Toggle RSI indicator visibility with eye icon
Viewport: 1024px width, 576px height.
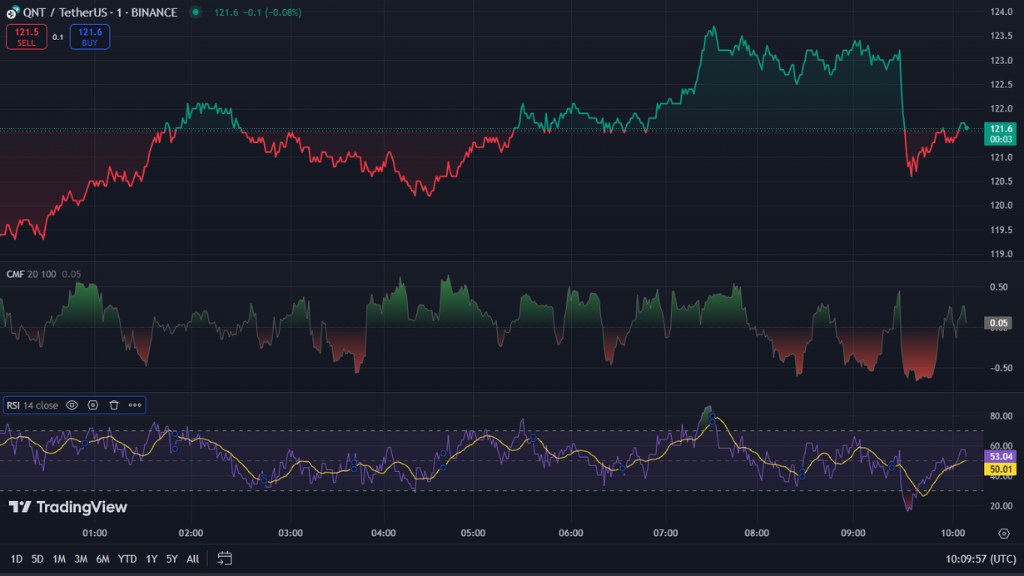pyautogui.click(x=72, y=405)
